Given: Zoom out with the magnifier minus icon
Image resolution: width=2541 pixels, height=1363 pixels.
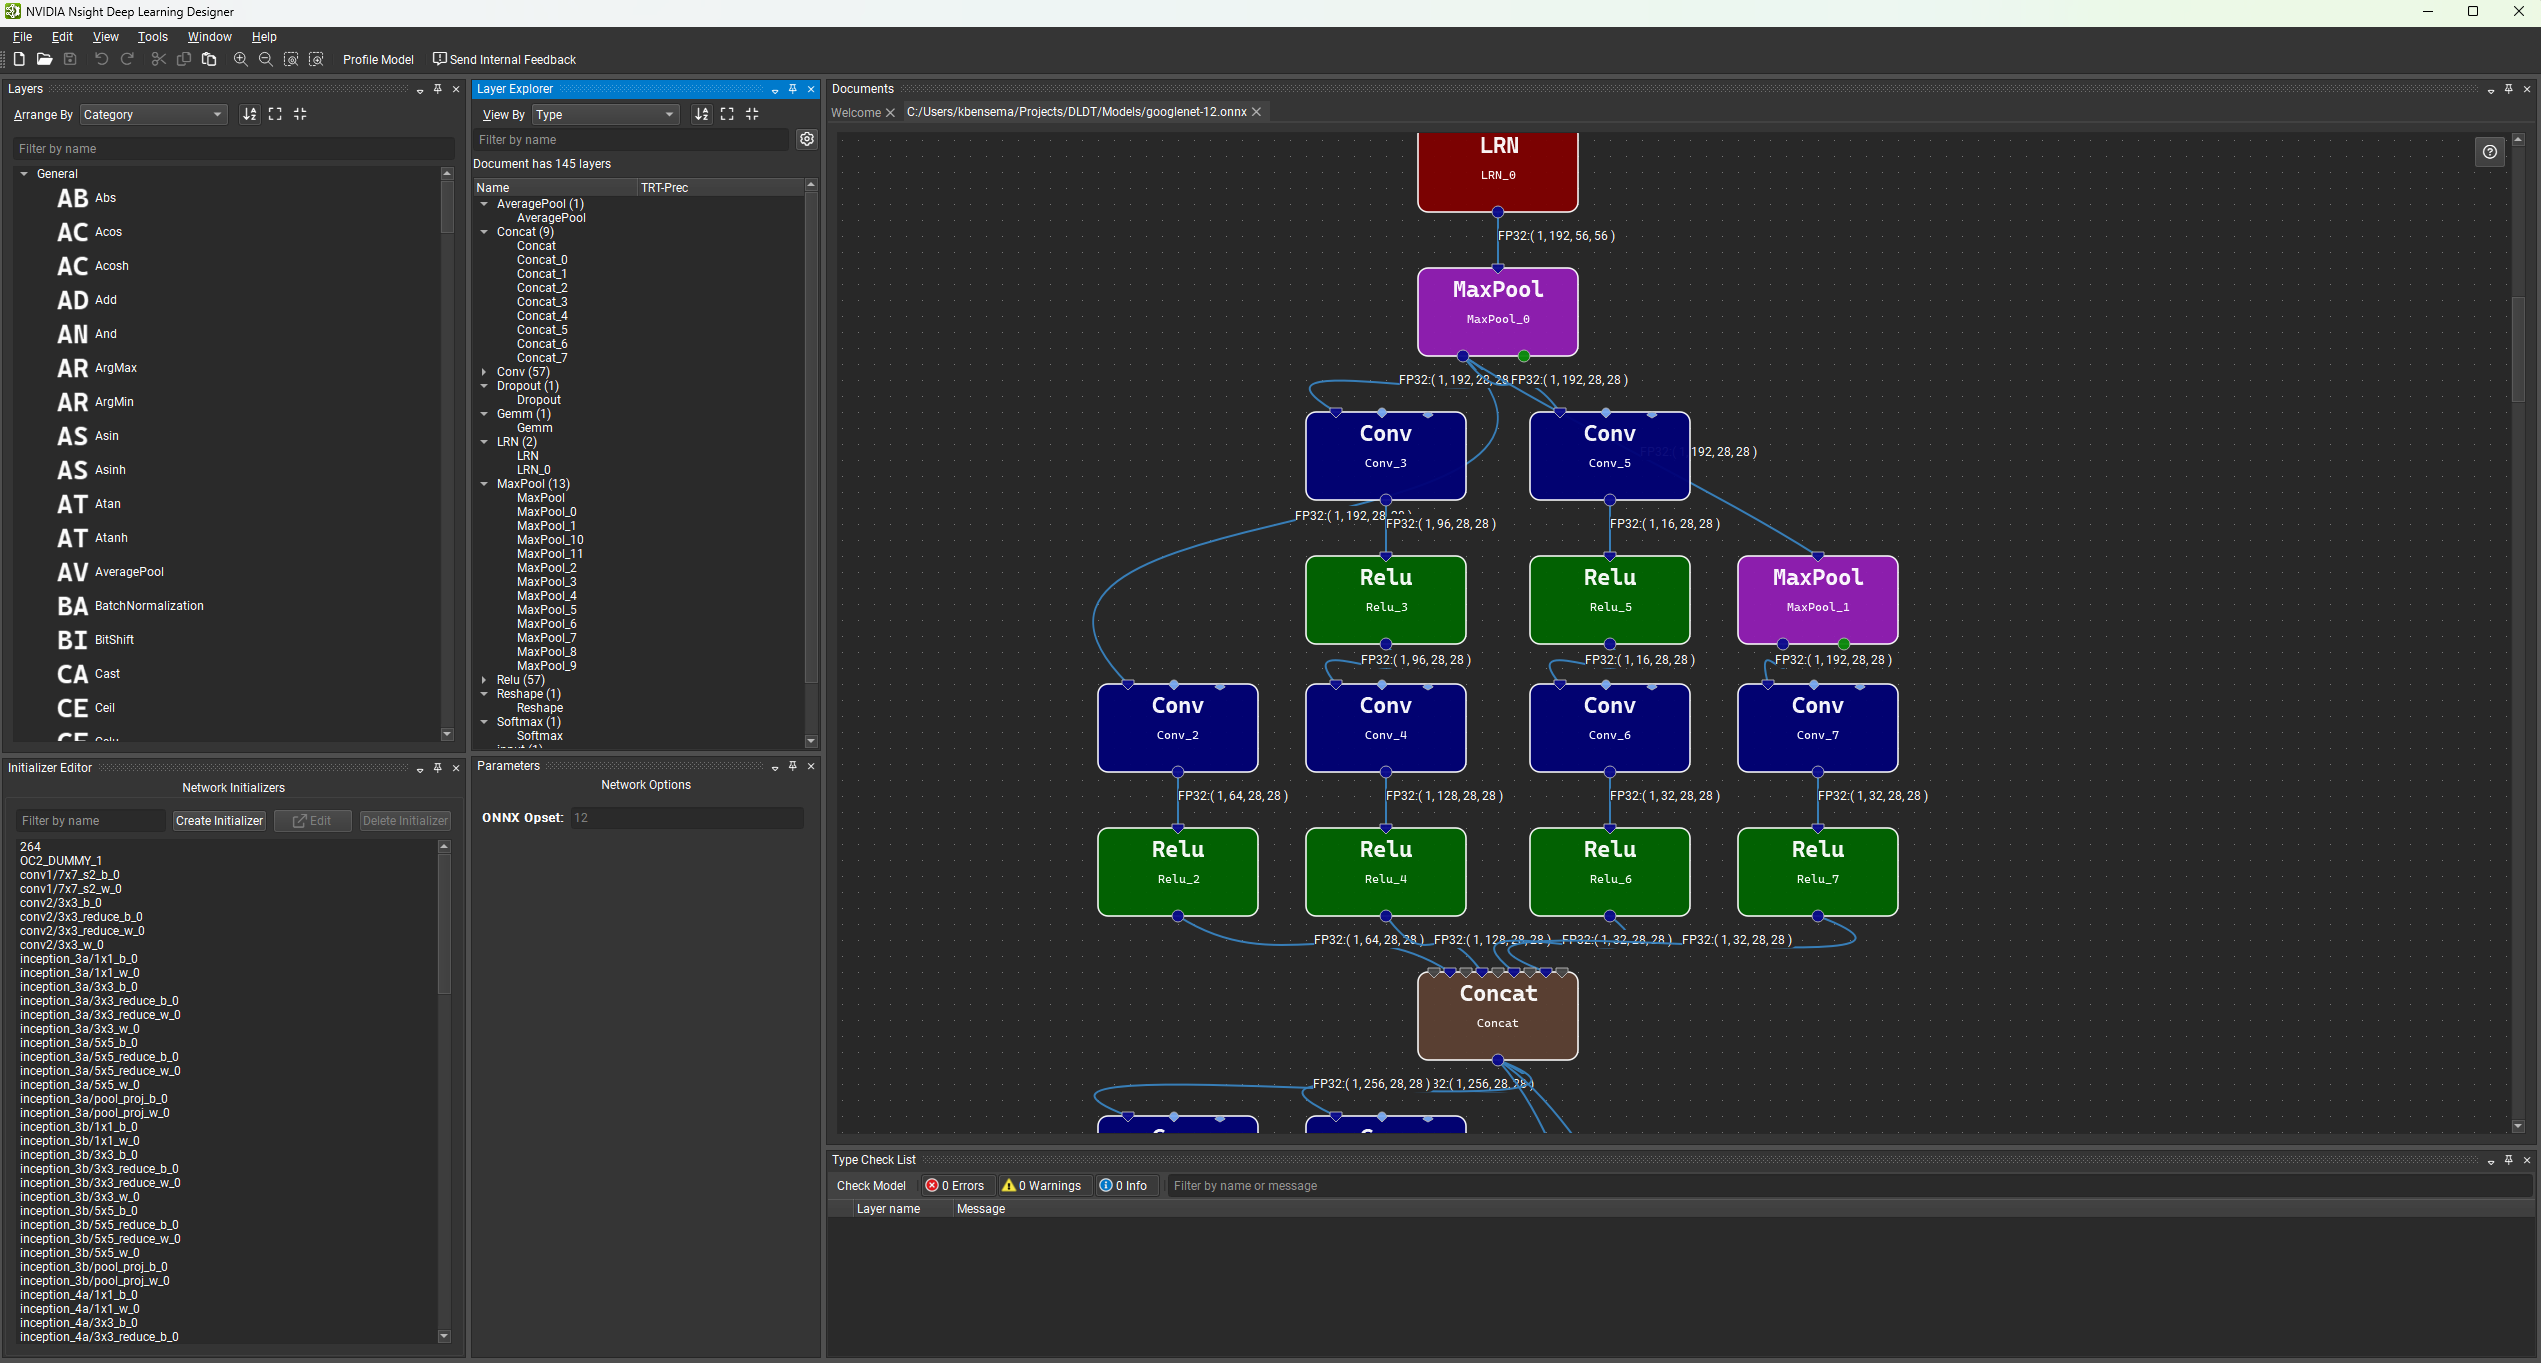Looking at the screenshot, I should tap(266, 59).
